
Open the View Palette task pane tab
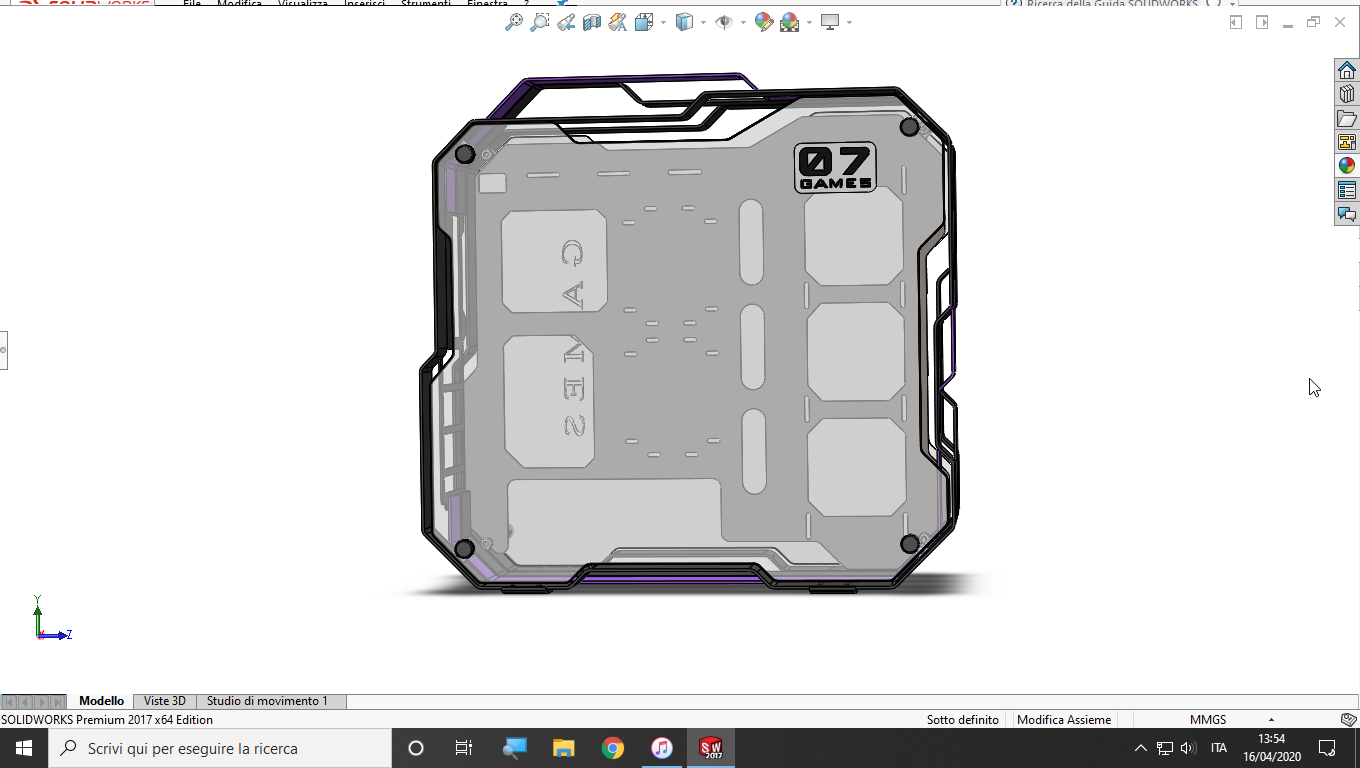point(1347,142)
